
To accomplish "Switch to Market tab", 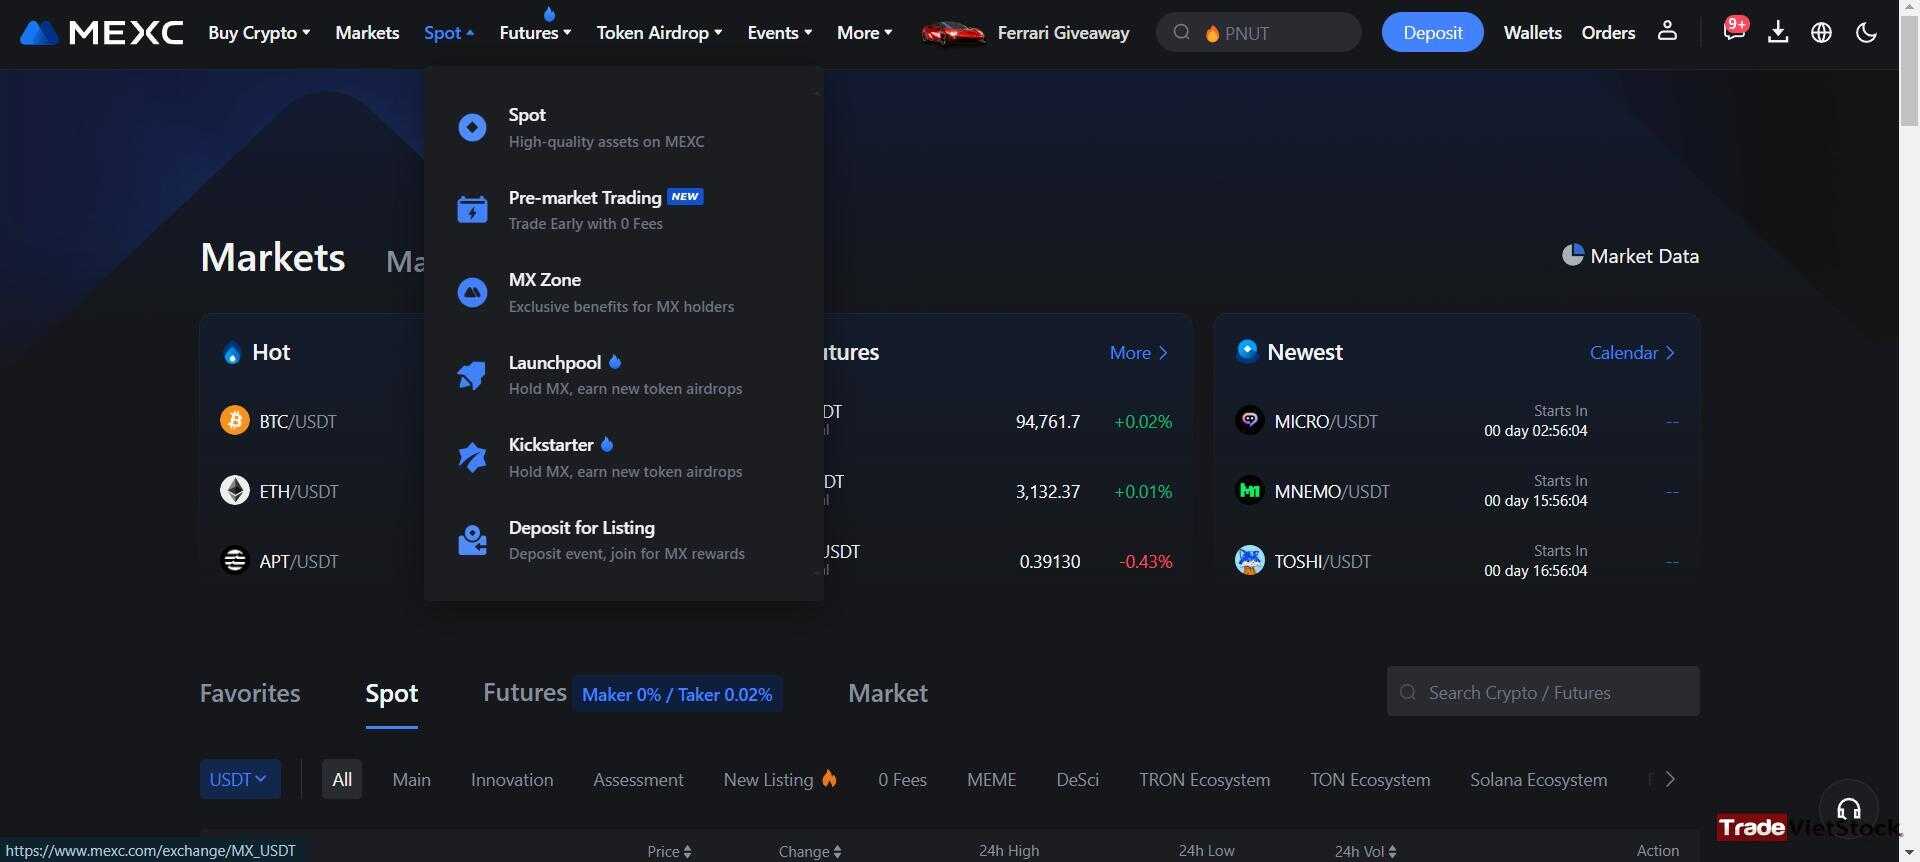I will (x=888, y=693).
